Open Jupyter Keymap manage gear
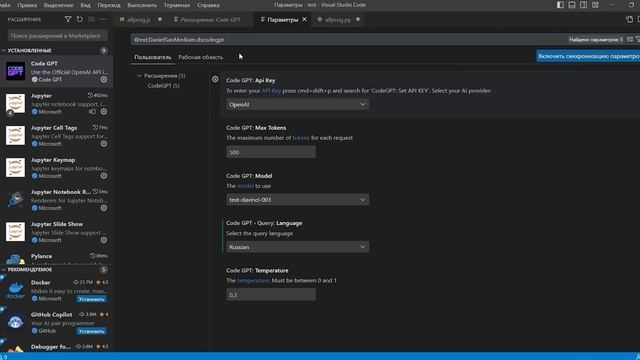The height and width of the screenshot is (360, 640). pyautogui.click(x=104, y=176)
